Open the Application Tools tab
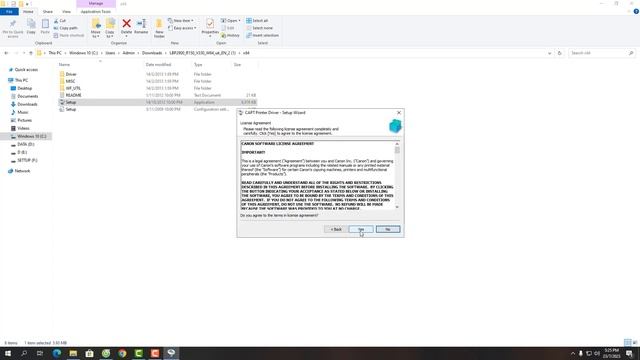This screenshot has height=360, width=640. tap(96, 11)
